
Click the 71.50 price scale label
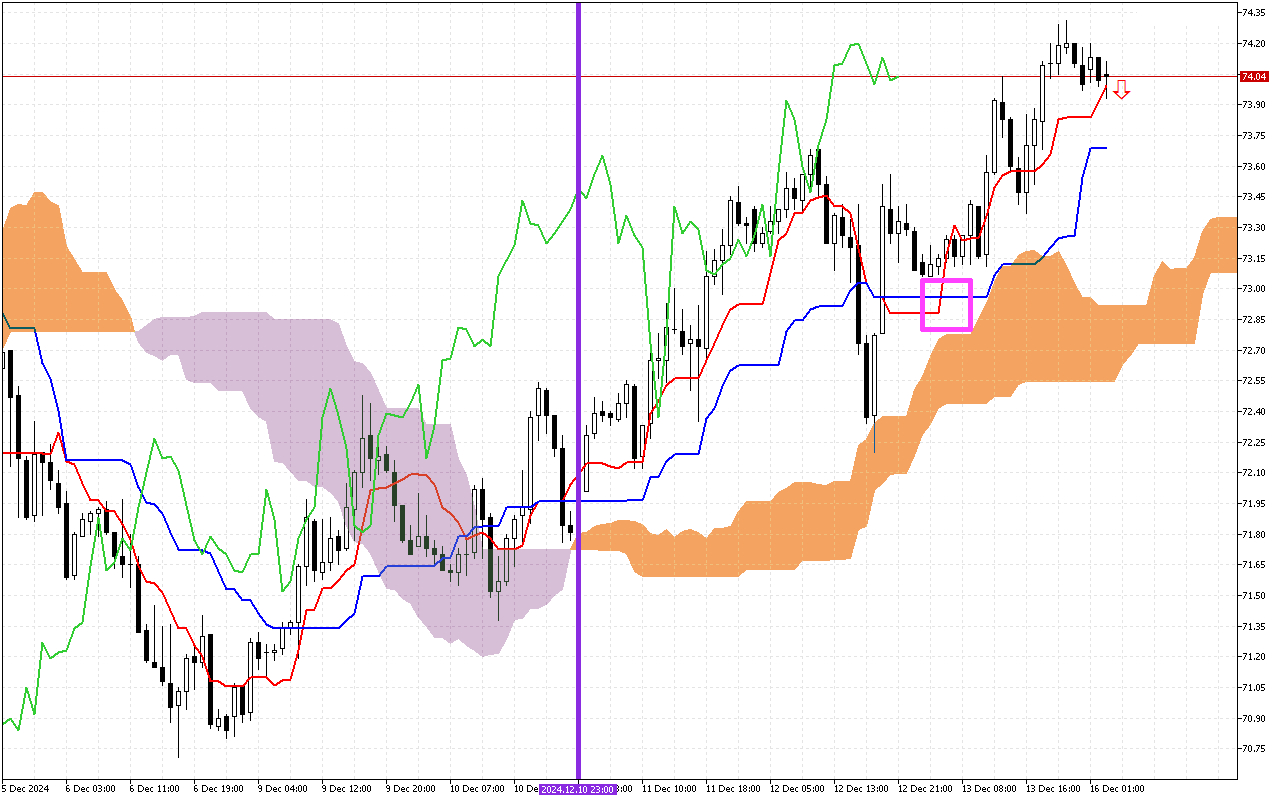(x=1254, y=596)
